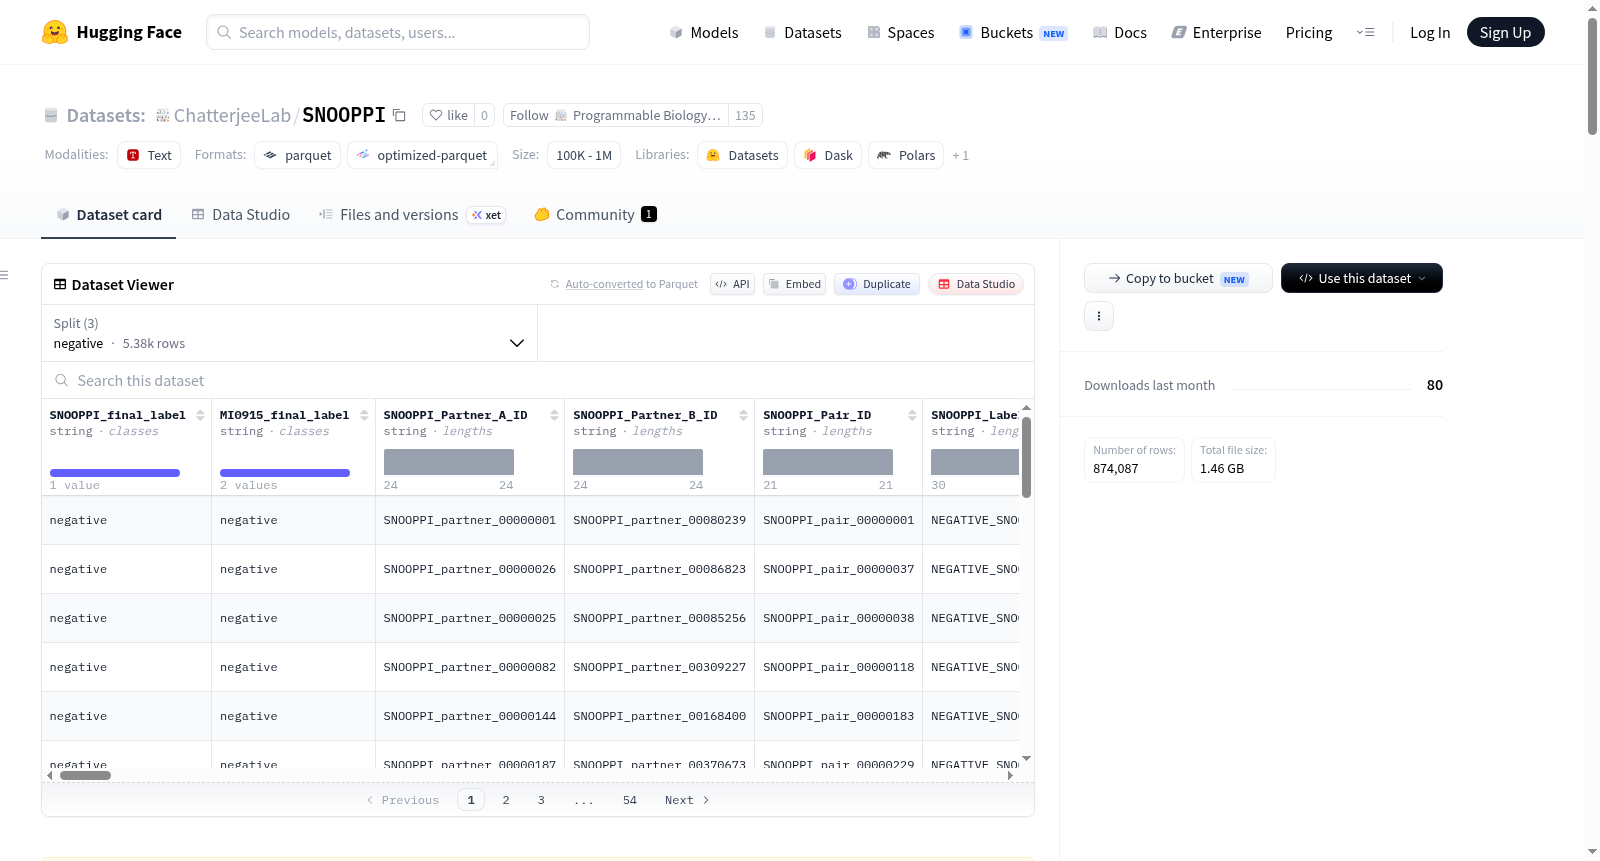The image size is (1600, 861).
Task: Open Data Studio from viewer toolbar
Action: tap(976, 284)
